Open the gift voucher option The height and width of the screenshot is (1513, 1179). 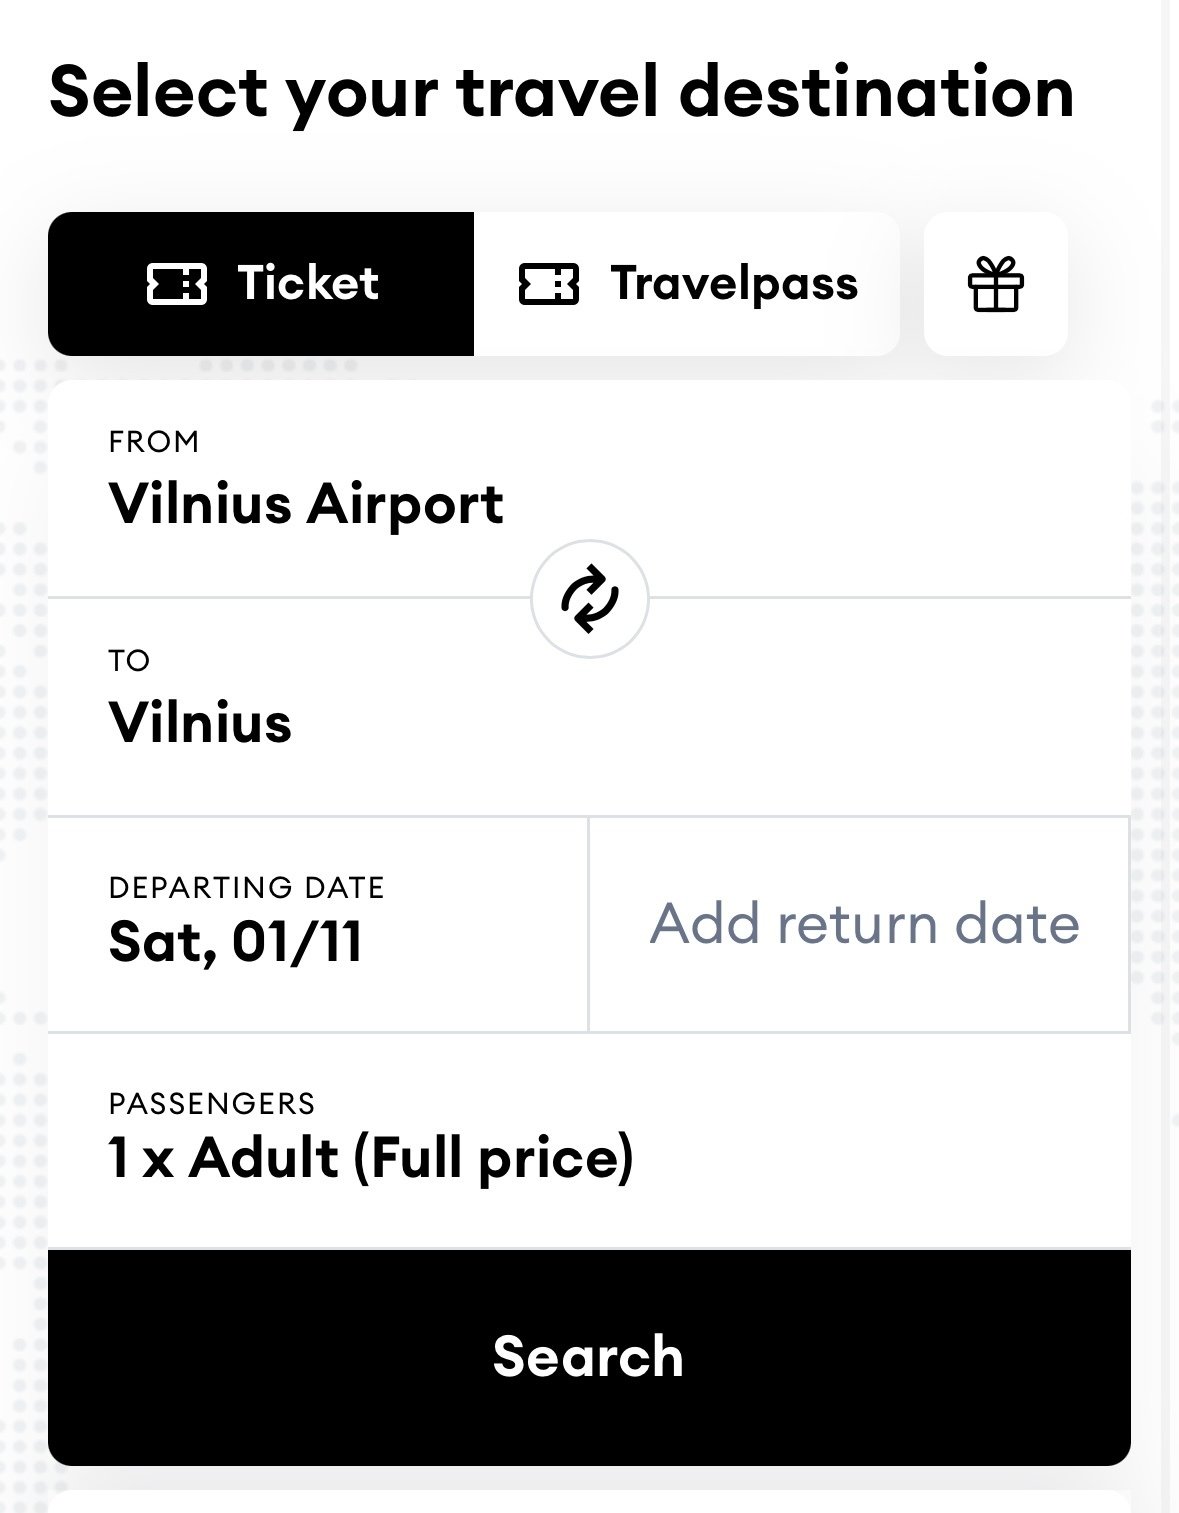pos(995,284)
